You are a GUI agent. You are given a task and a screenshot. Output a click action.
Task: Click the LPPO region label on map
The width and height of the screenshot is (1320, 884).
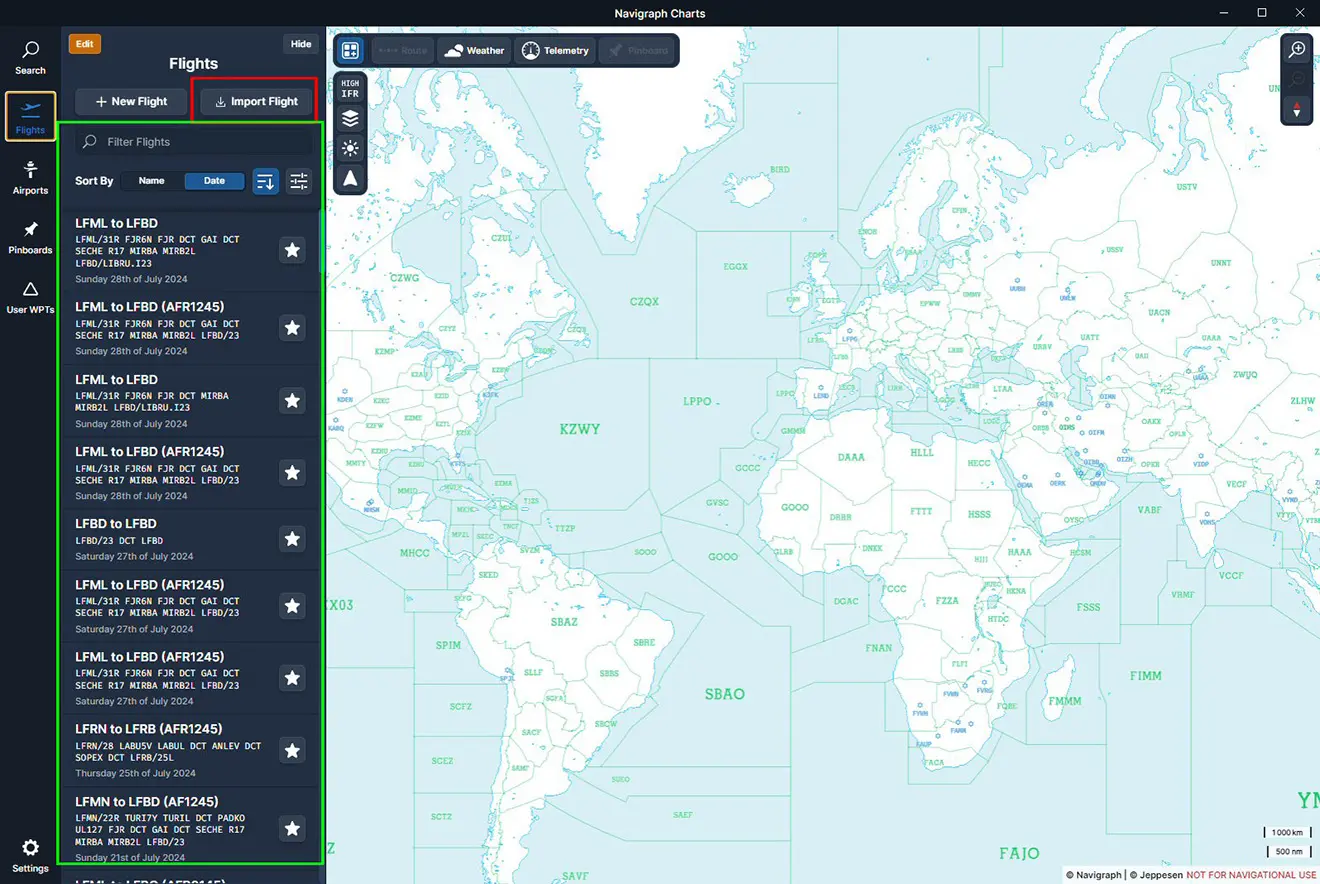pos(697,401)
